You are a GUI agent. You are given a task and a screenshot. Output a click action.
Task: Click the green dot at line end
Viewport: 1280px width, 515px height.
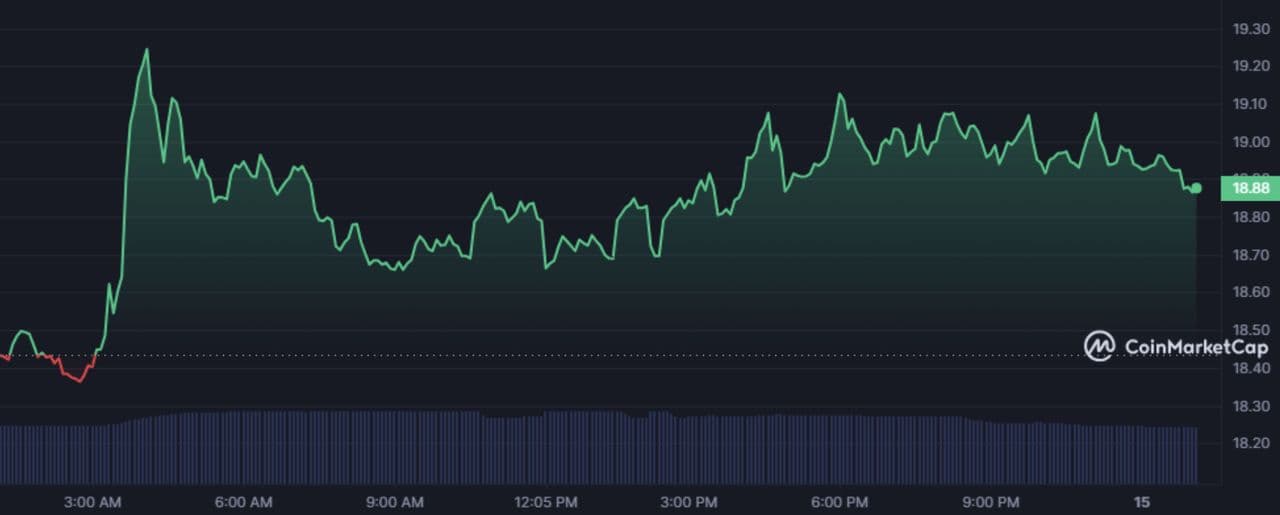(x=1196, y=188)
